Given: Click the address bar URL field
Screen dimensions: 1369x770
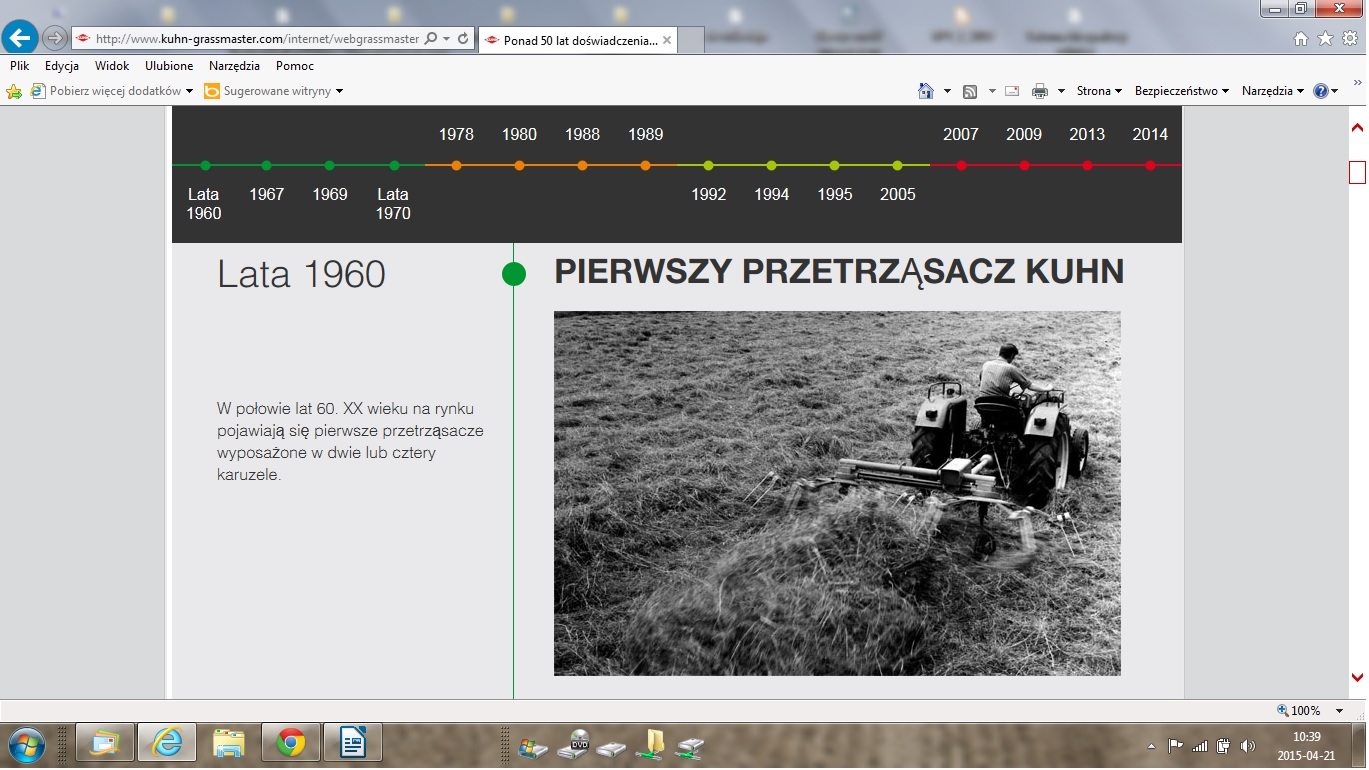Looking at the screenshot, I should click(x=258, y=38).
